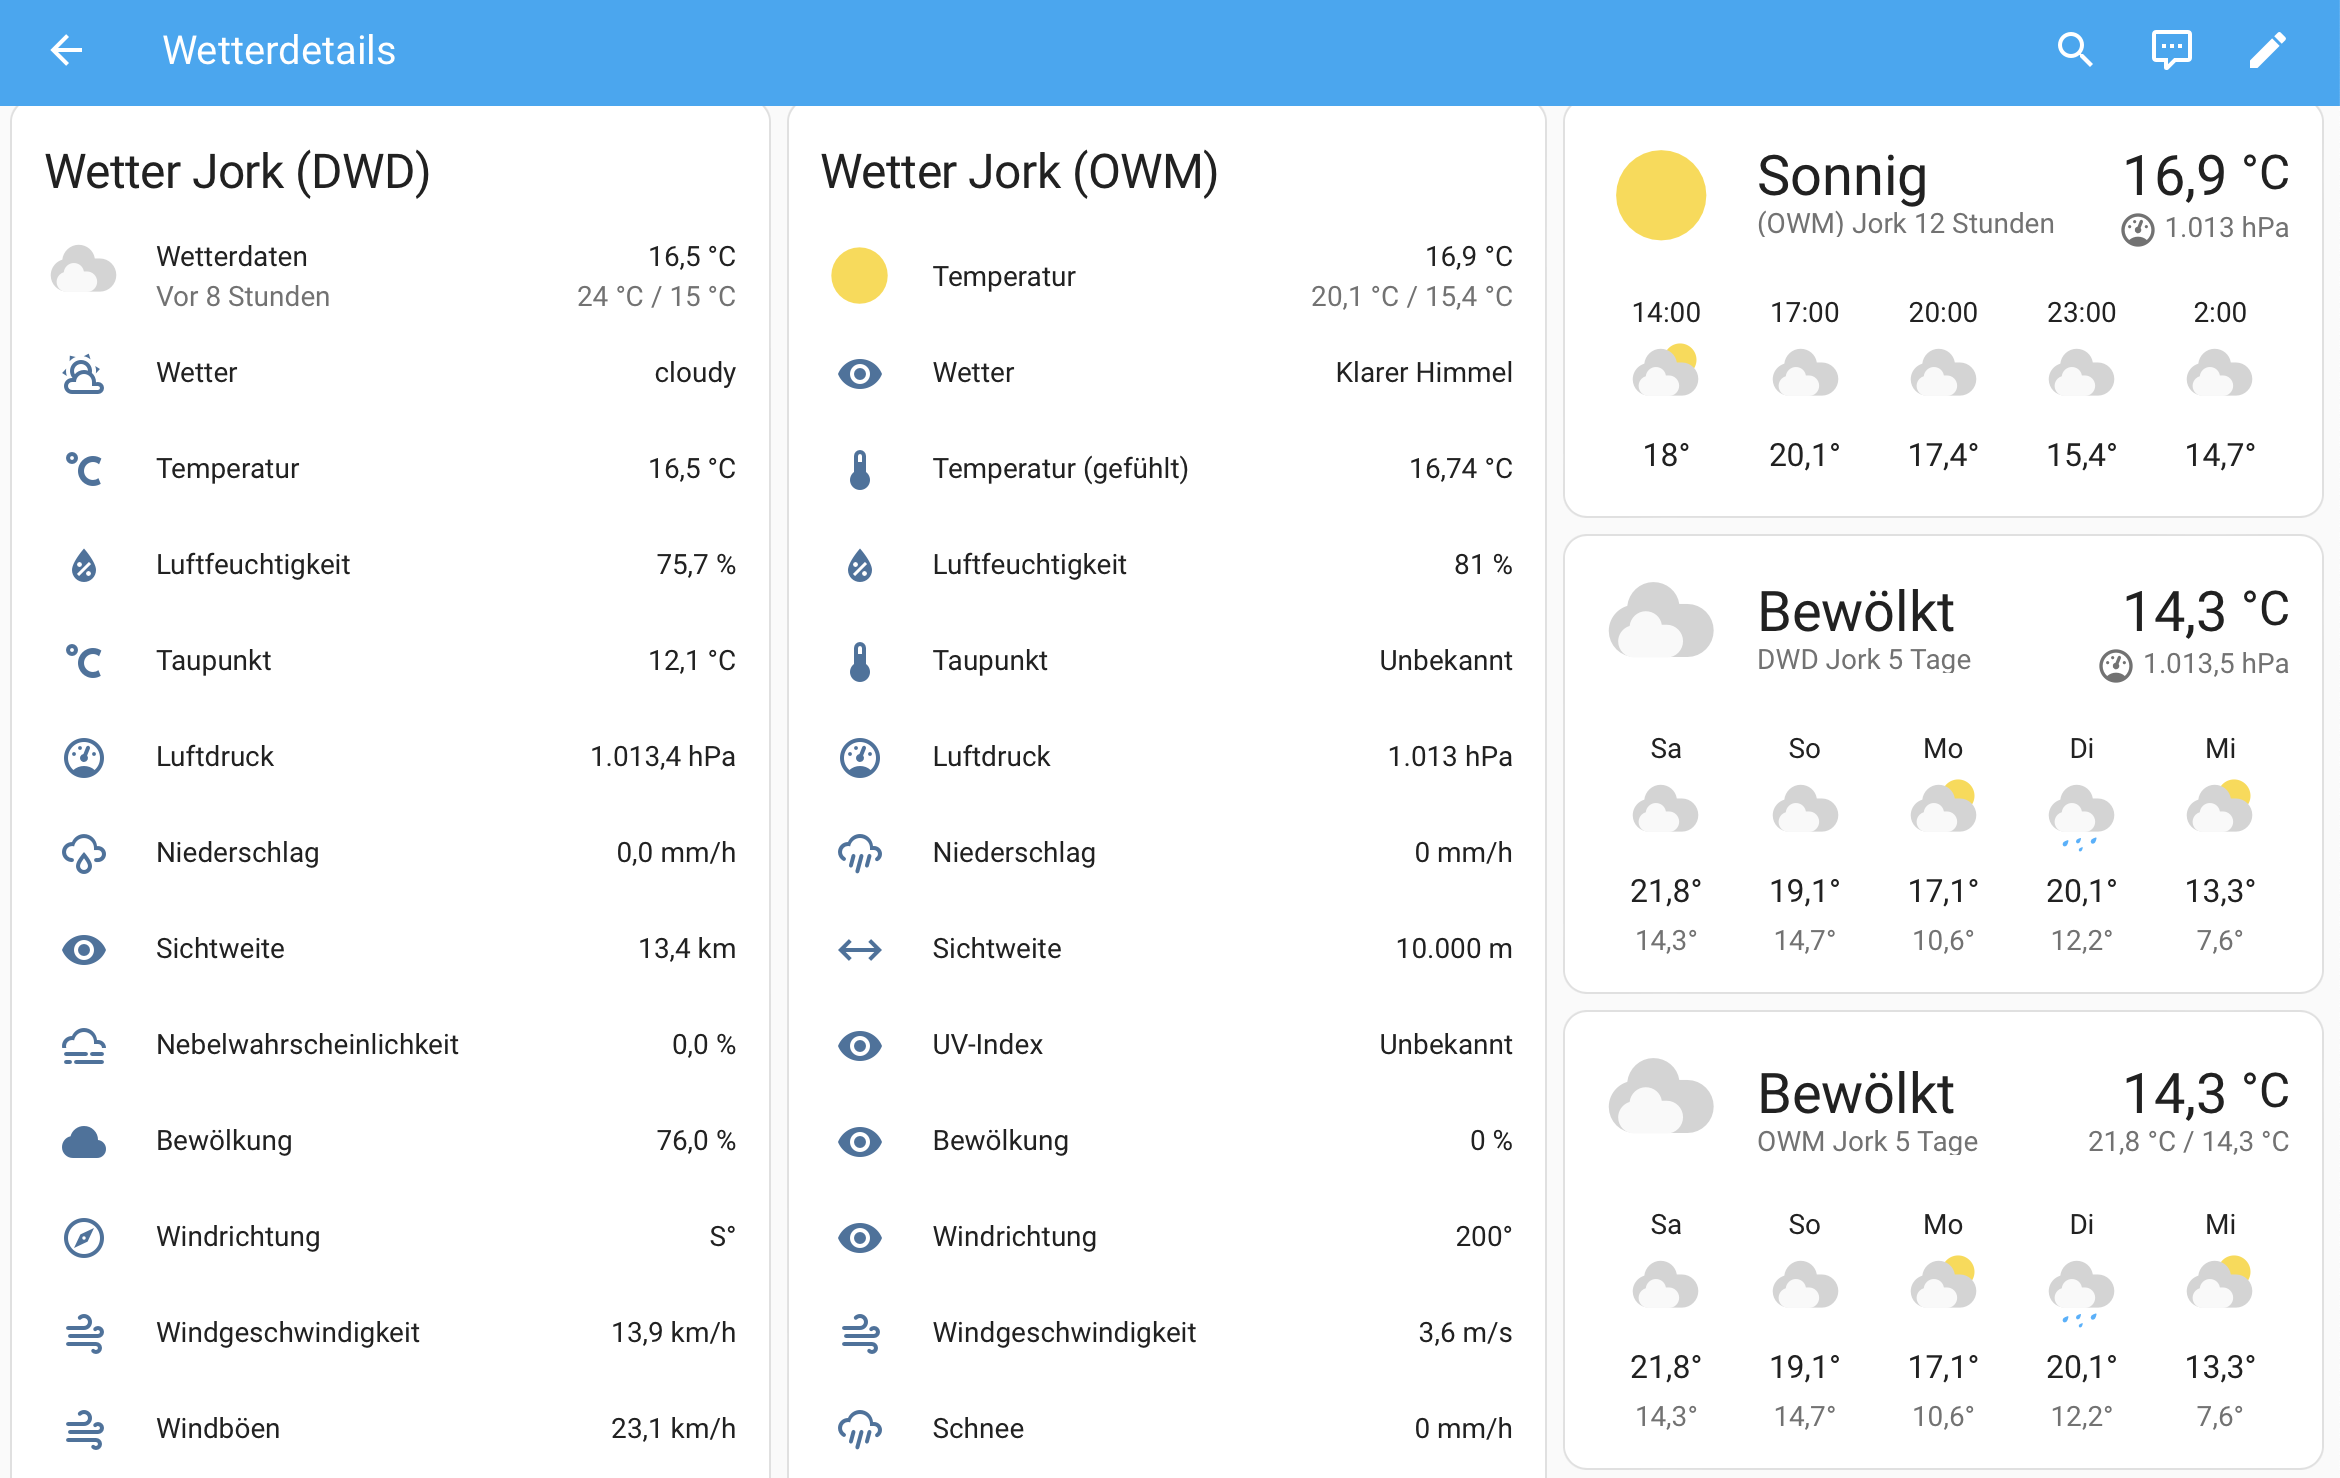Open the OWM Schnee 0 mm/h entry

(x=1167, y=1429)
